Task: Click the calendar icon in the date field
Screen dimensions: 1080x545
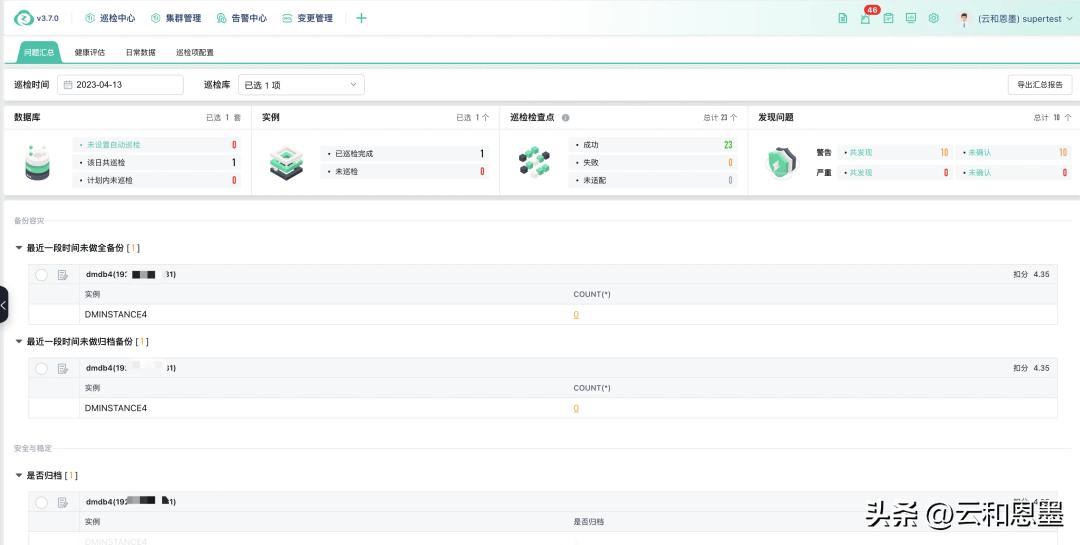Action: pos(68,85)
